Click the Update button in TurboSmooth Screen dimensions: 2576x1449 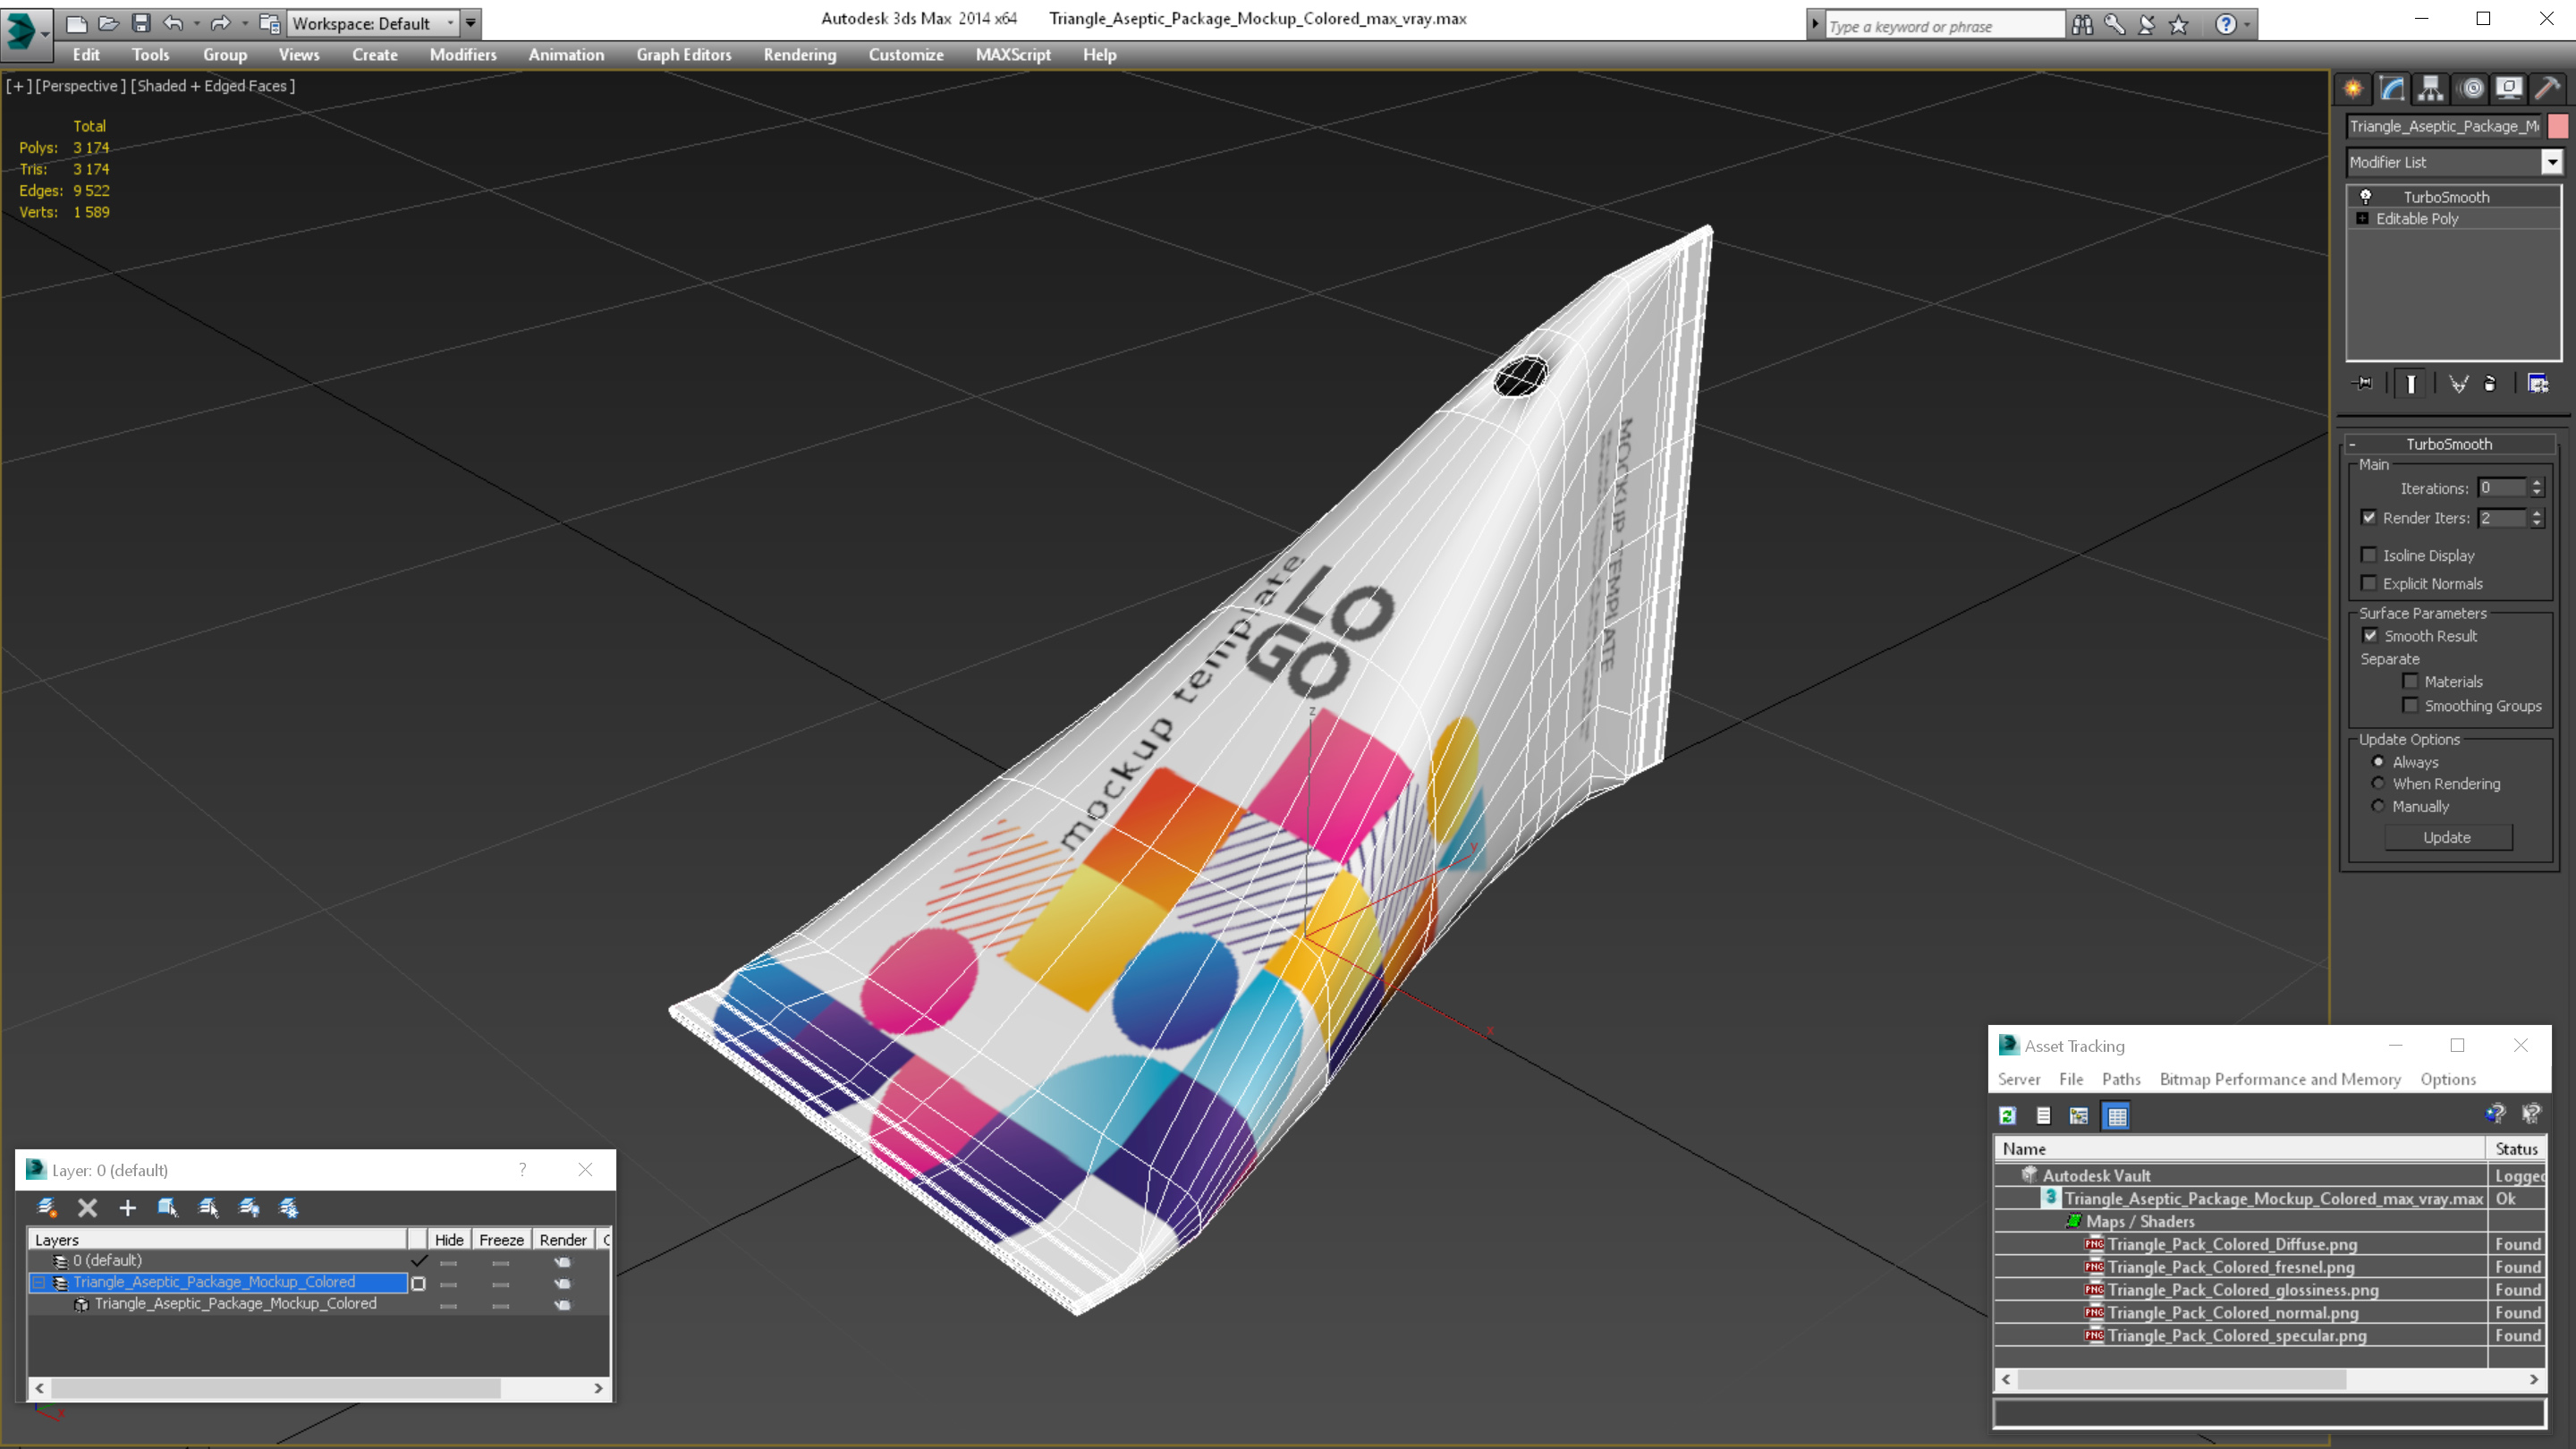point(2449,835)
